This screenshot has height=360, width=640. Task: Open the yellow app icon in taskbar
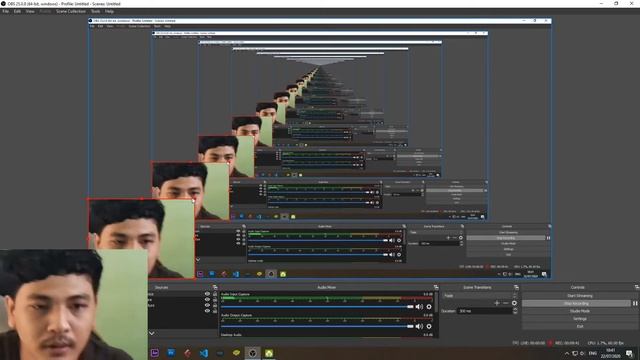coord(236,353)
